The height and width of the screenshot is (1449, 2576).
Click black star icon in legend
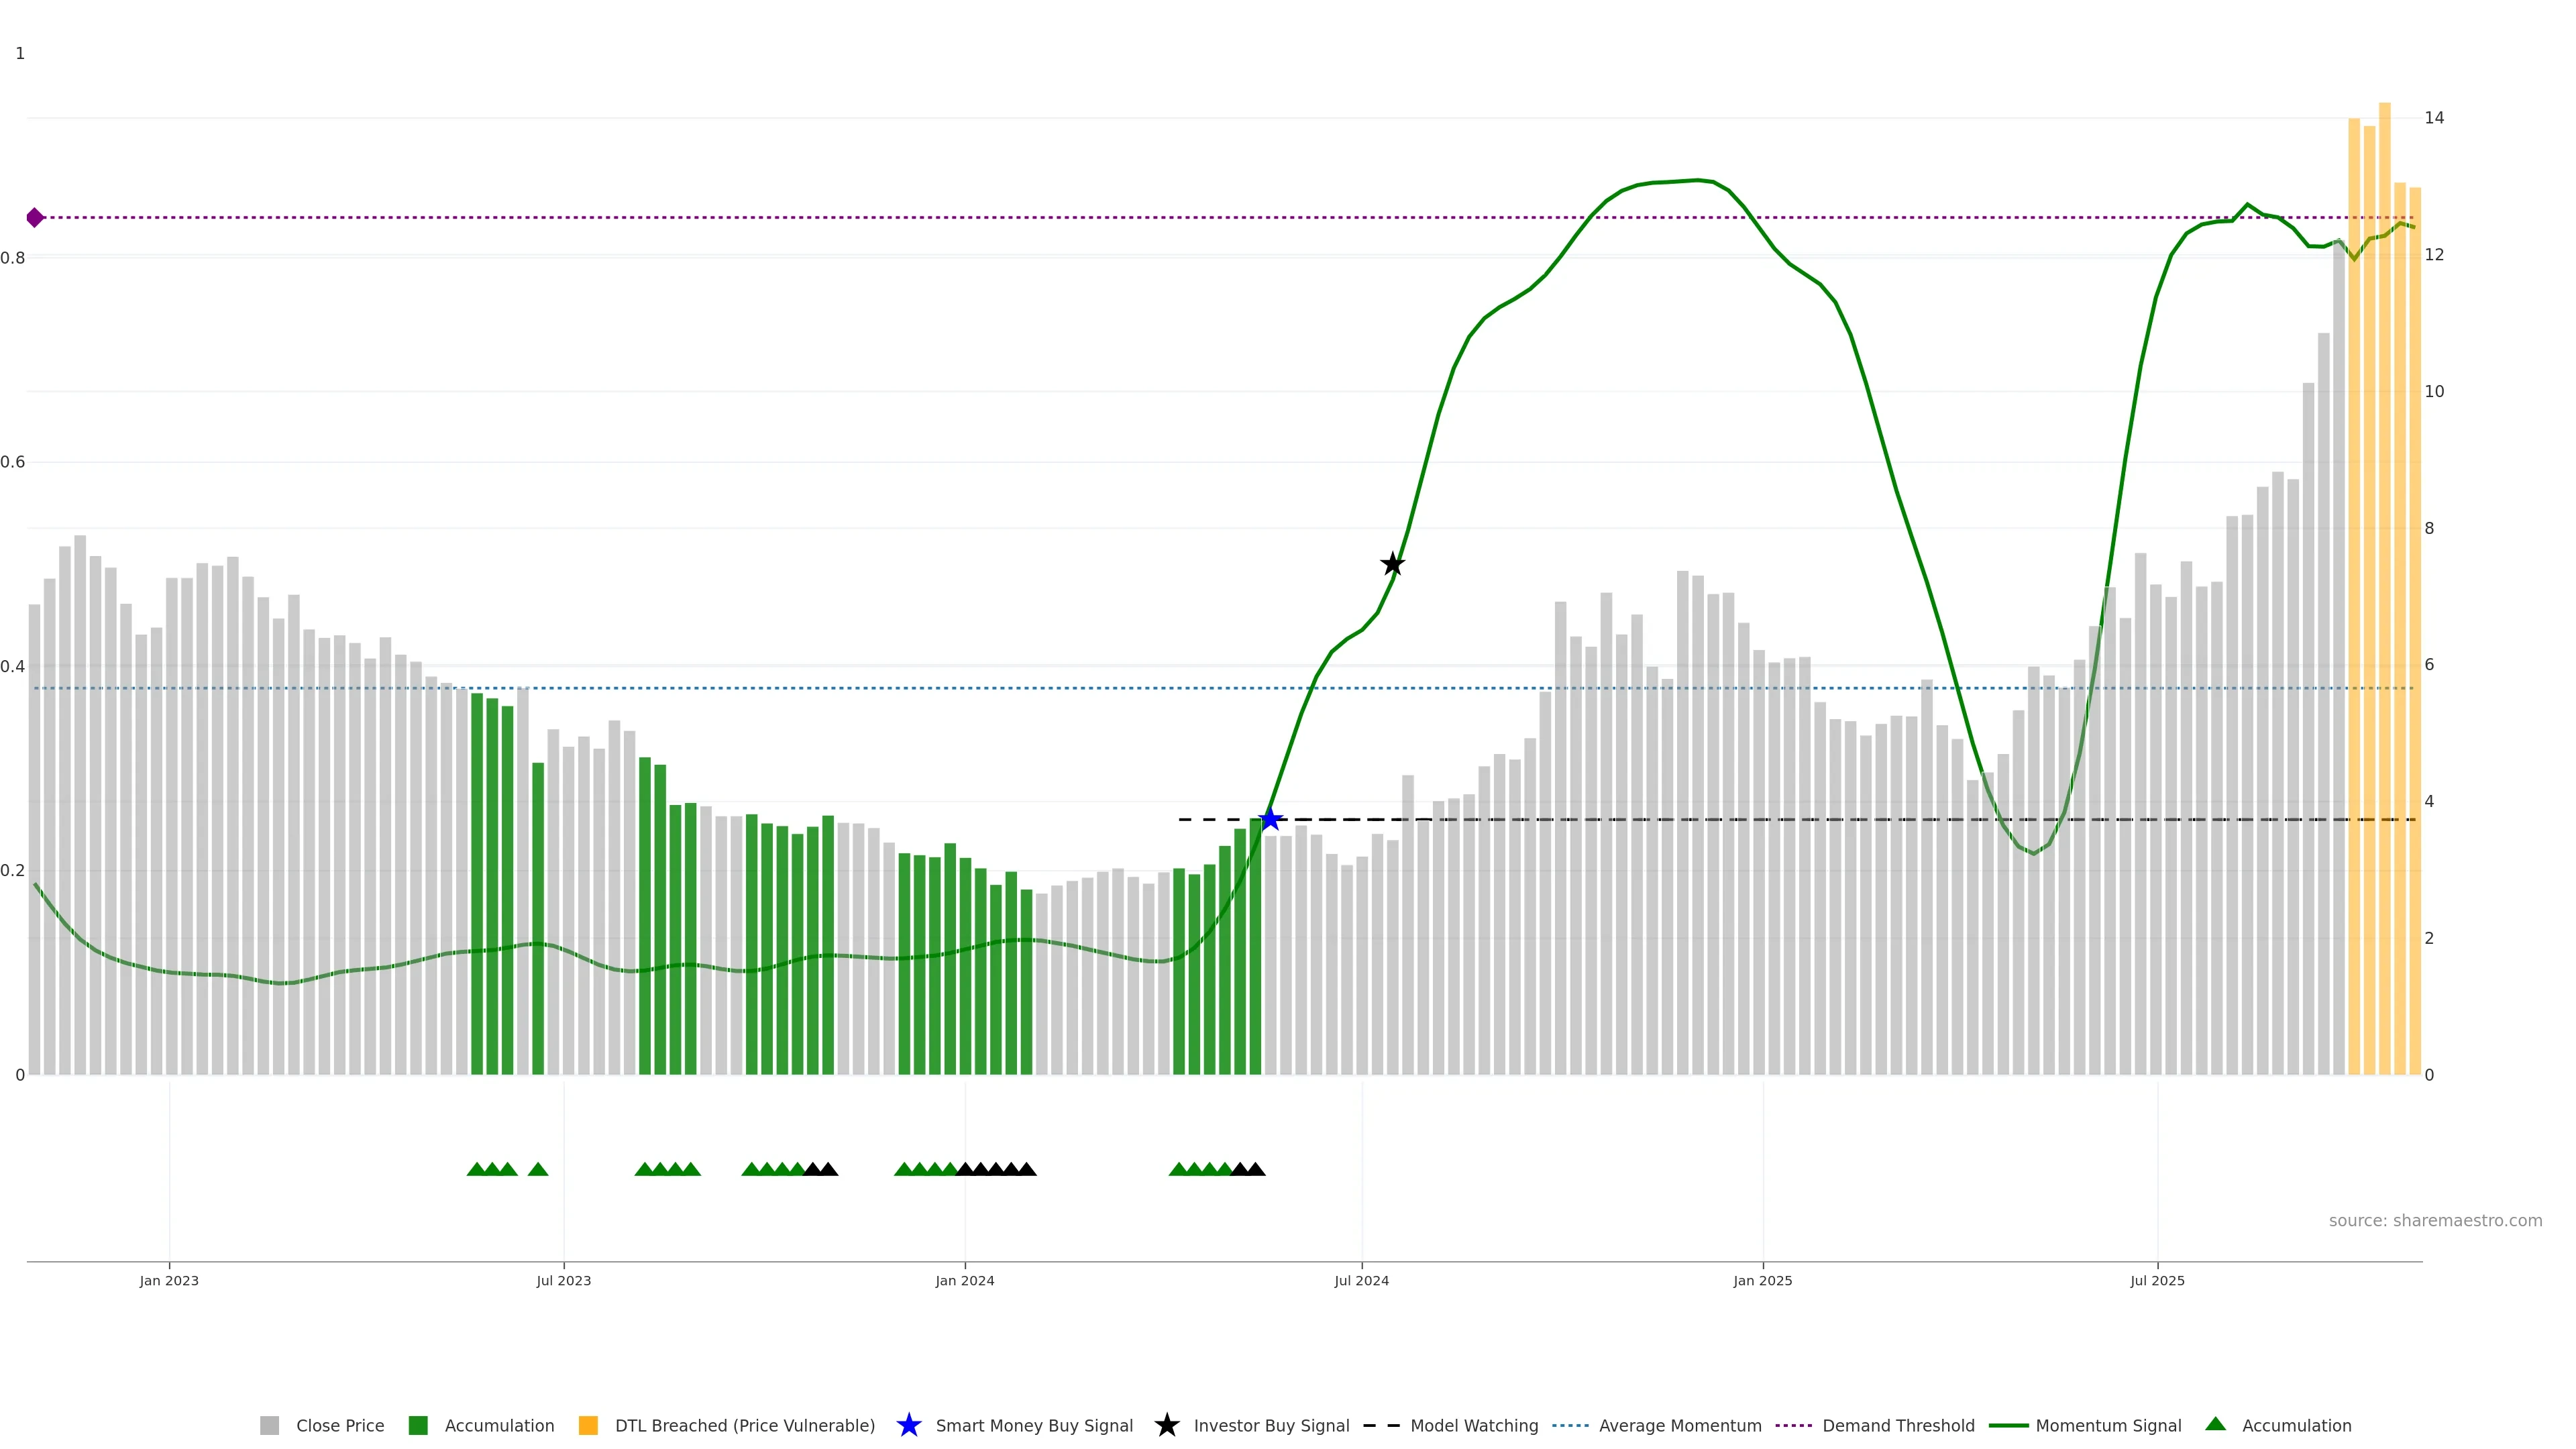coord(1166,1426)
